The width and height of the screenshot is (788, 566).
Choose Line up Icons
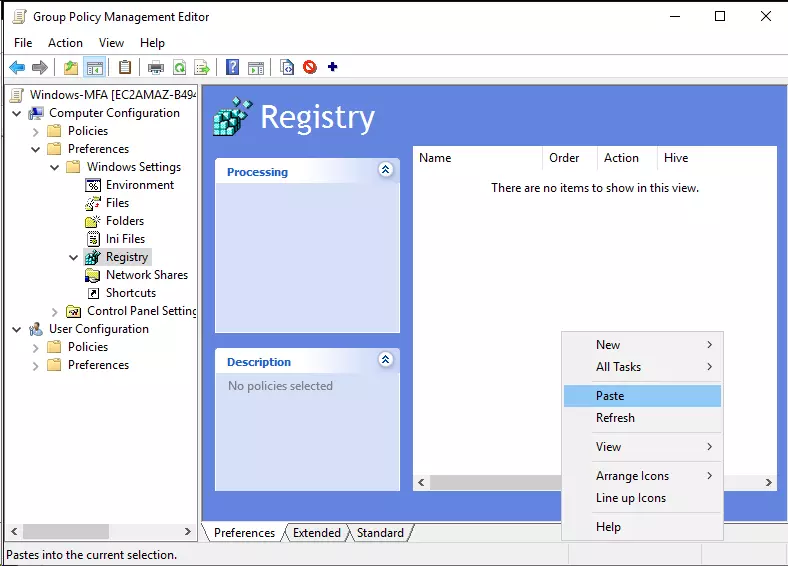(x=642, y=498)
